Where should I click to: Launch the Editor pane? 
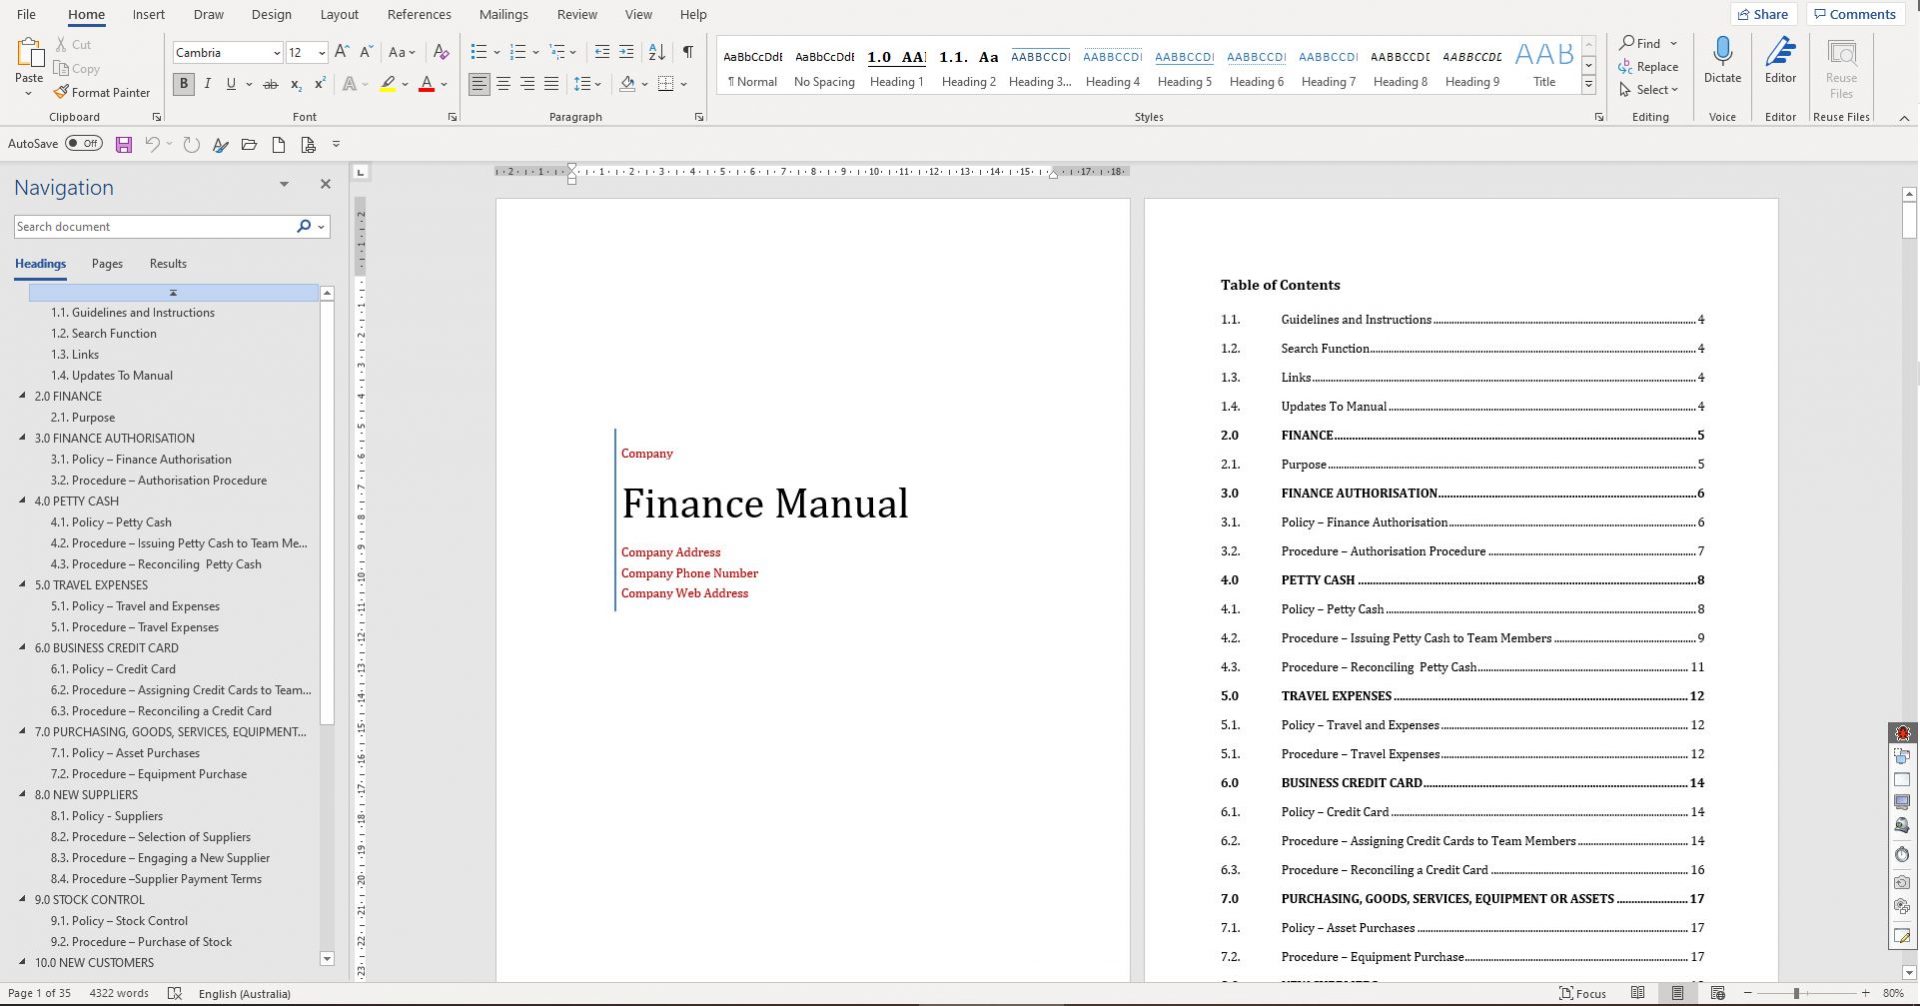coord(1780,60)
